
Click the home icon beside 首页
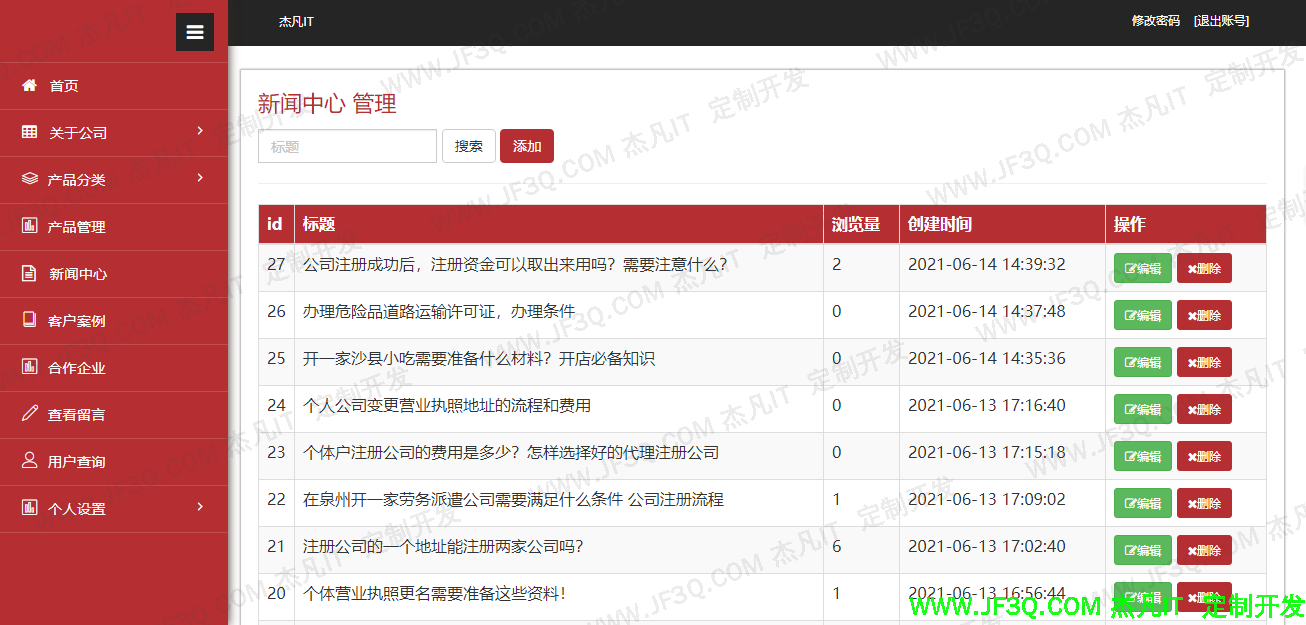[x=30, y=85]
